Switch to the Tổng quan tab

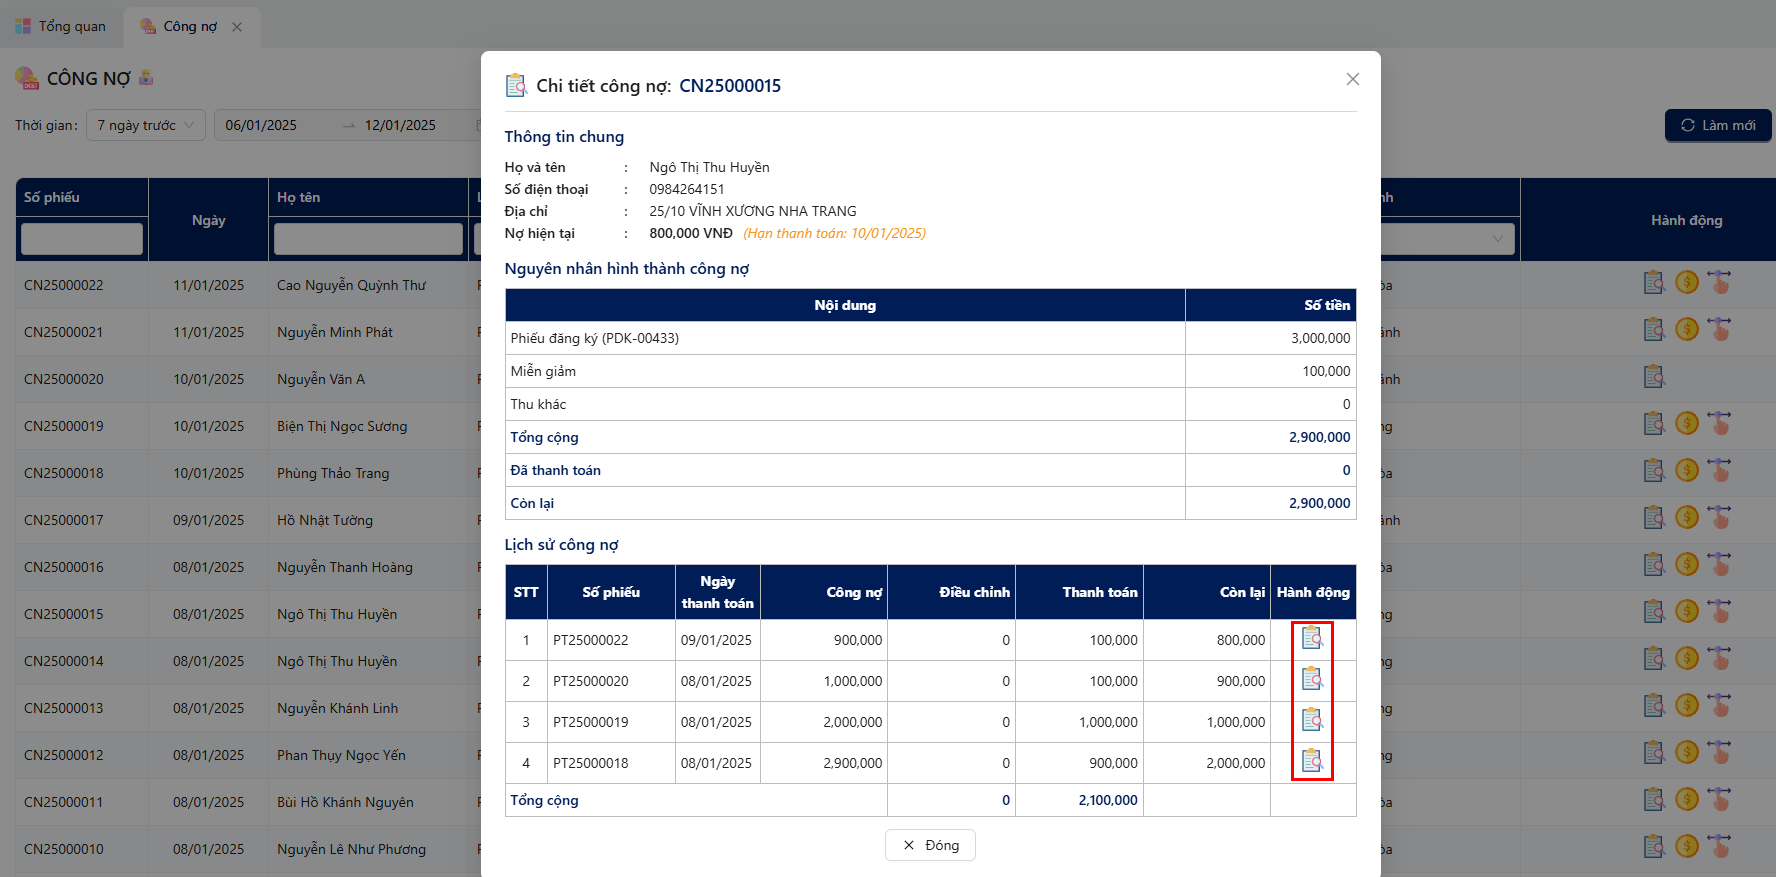tap(61, 26)
